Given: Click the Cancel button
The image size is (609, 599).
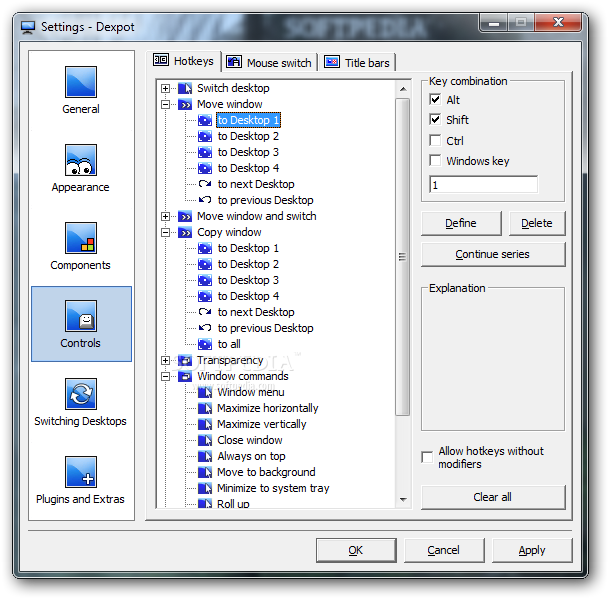Looking at the screenshot, I should coord(444,550).
